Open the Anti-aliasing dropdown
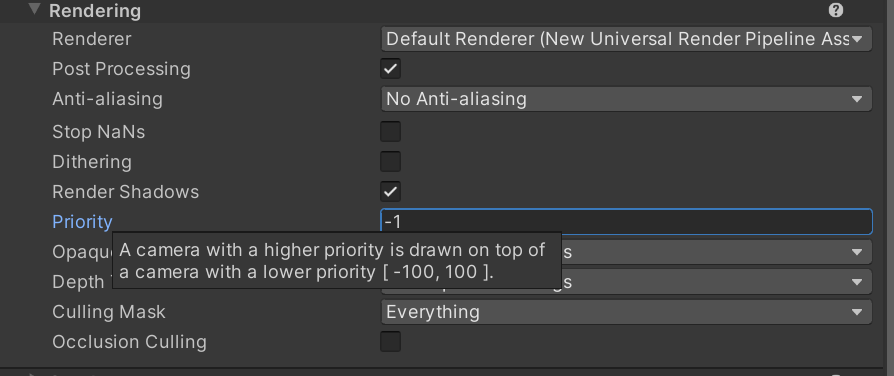This screenshot has width=894, height=376. pyautogui.click(x=626, y=99)
